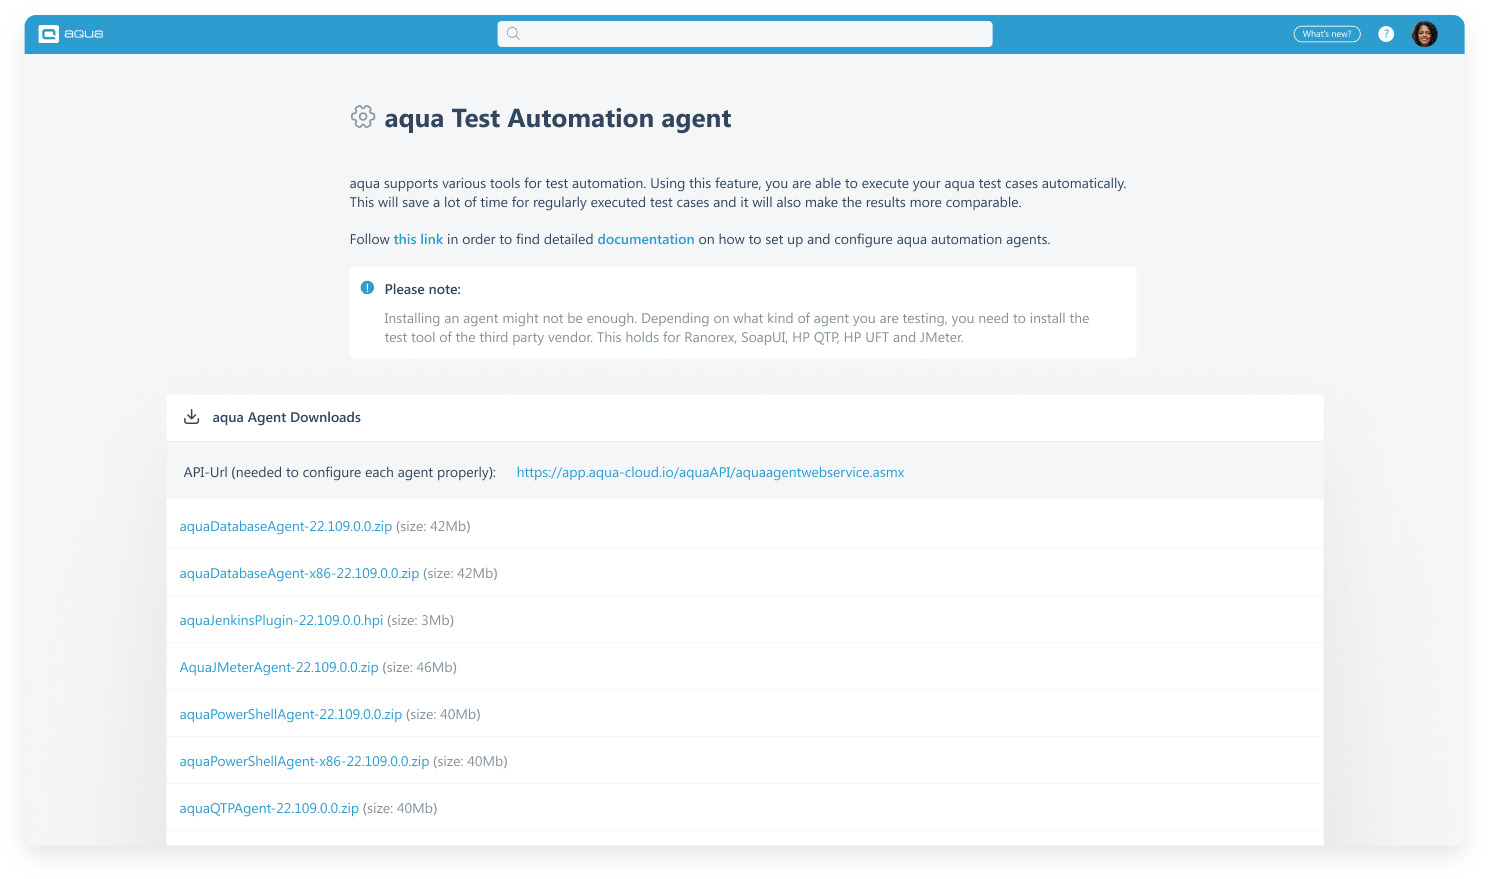Screen dimensions: 1489x879
Task: Click the gear icon beside the page title
Action: click(363, 116)
